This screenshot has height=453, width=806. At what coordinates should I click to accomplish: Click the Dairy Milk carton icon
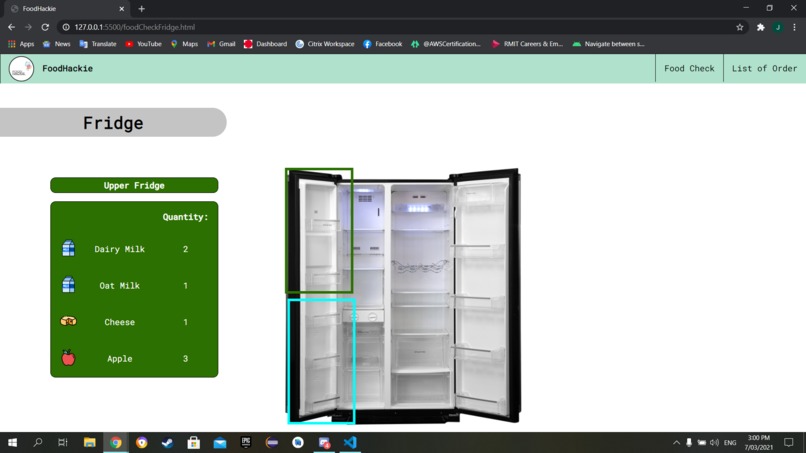coord(68,248)
